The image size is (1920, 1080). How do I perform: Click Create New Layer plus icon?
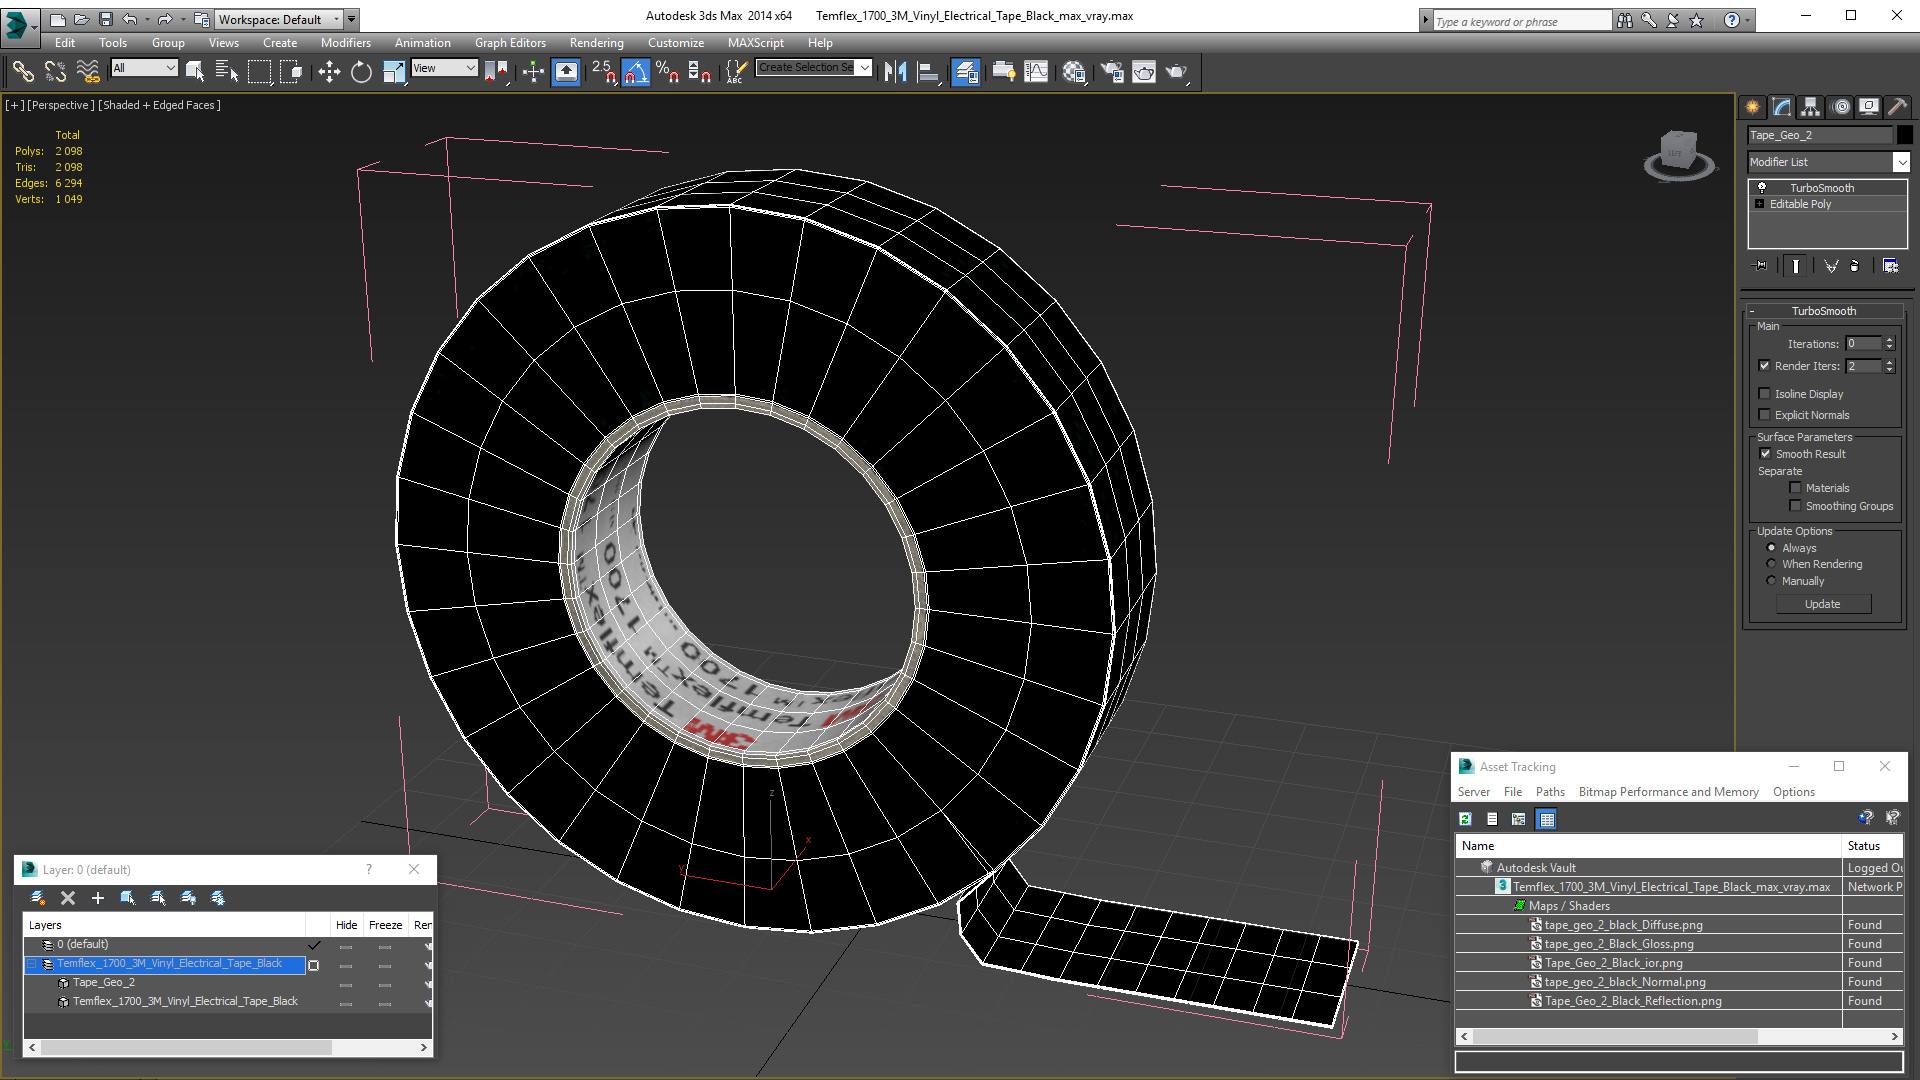coord(97,898)
